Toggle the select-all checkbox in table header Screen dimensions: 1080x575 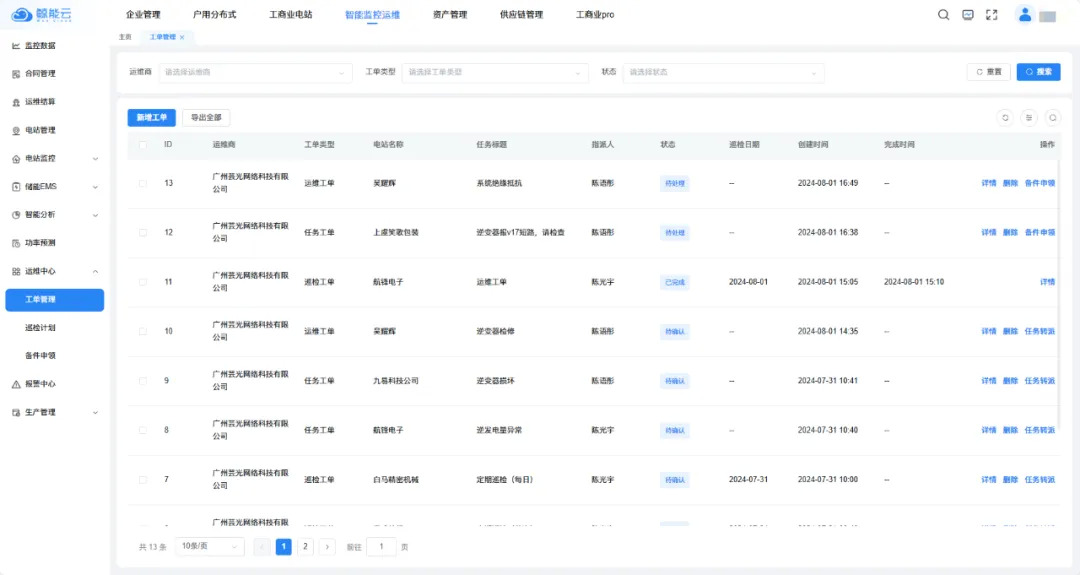click(142, 145)
